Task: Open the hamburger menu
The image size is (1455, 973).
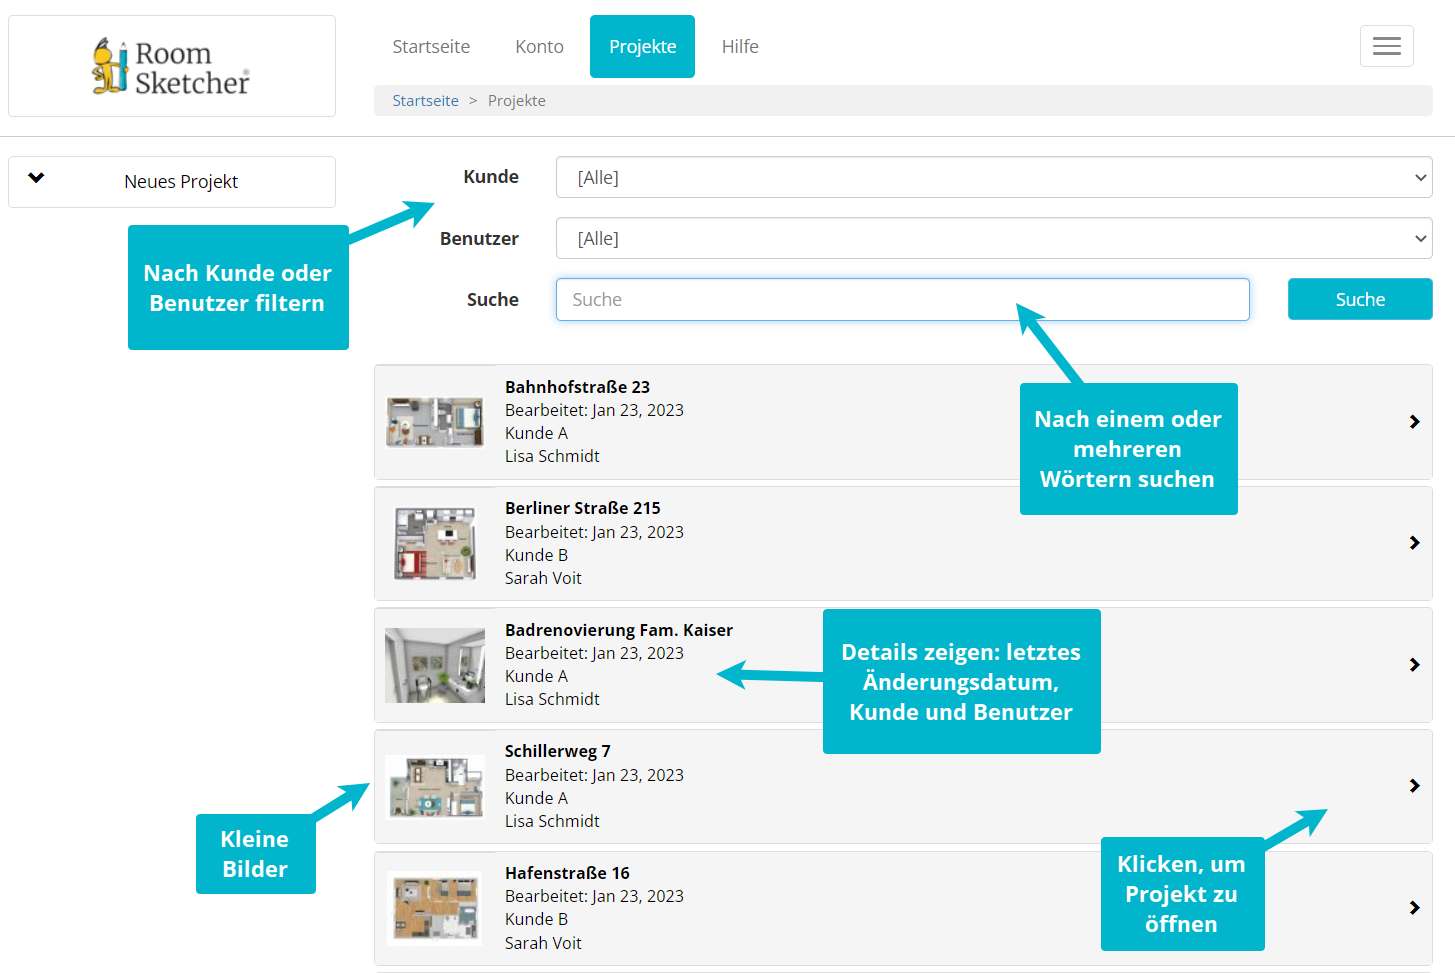Action: (x=1386, y=46)
